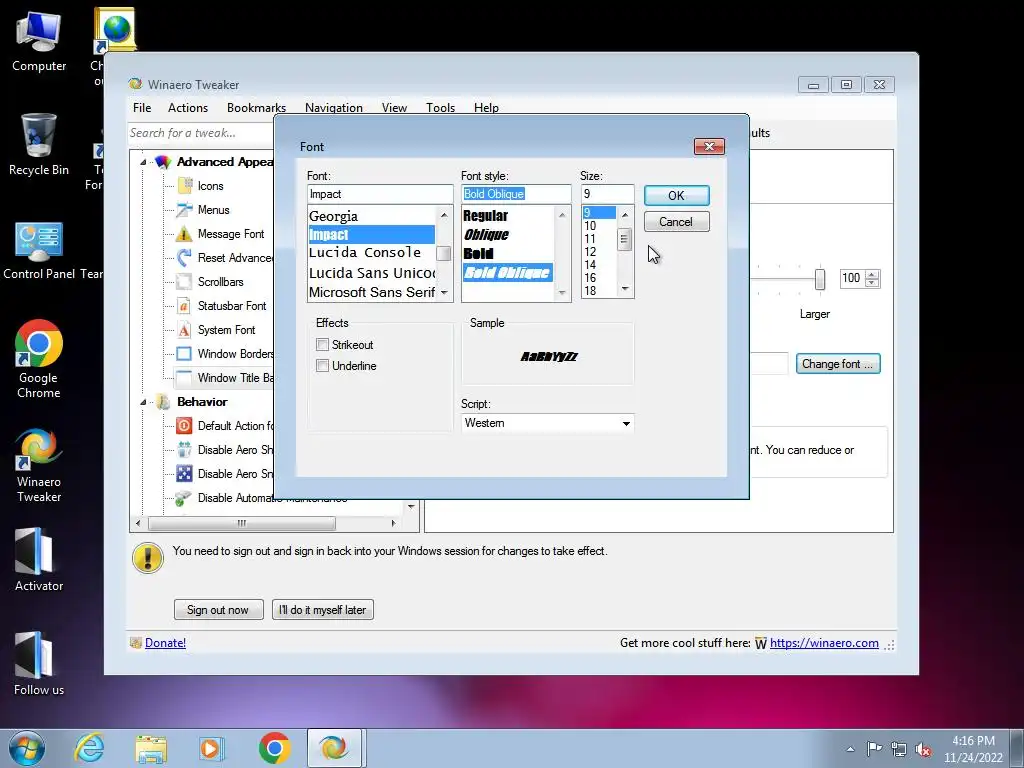This screenshot has width=1024, height=768.
Task: Click the size value up spinner arrow
Action: 872,274
